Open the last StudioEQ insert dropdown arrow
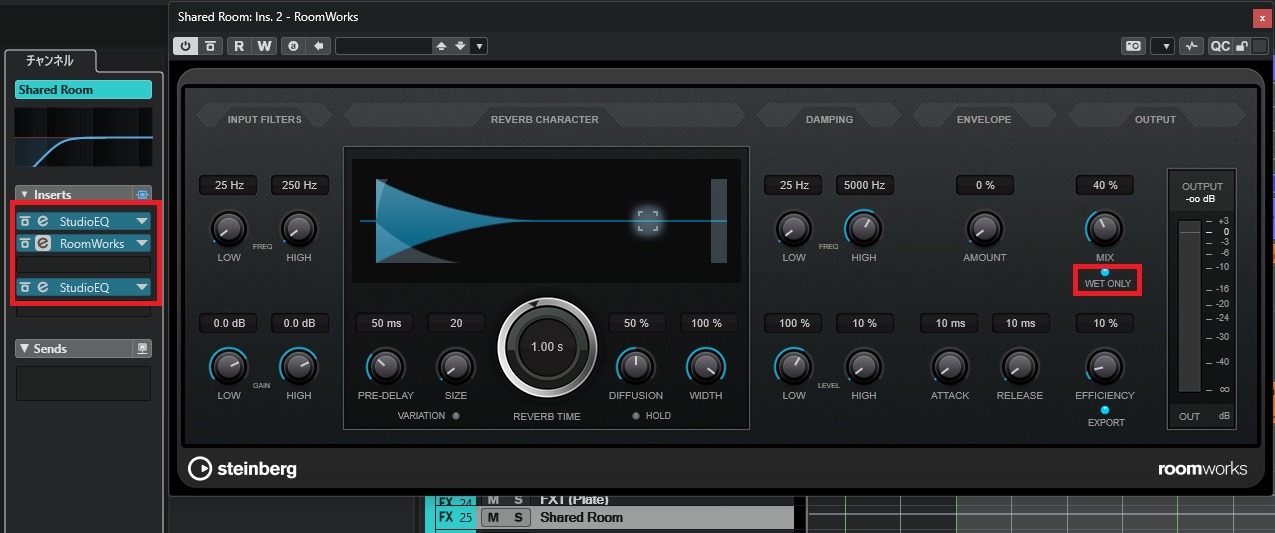This screenshot has height=533, width=1275. click(142, 288)
